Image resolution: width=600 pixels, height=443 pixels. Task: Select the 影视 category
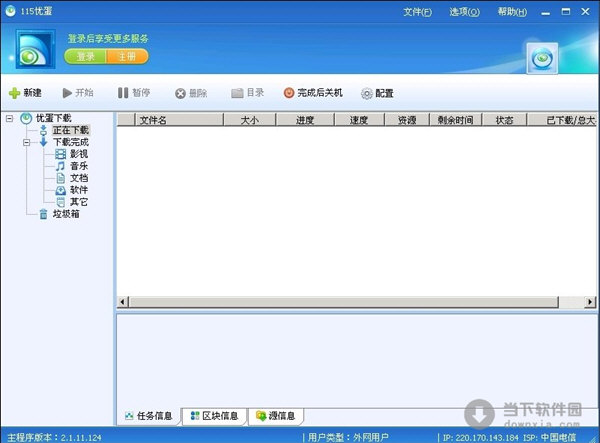click(79, 154)
